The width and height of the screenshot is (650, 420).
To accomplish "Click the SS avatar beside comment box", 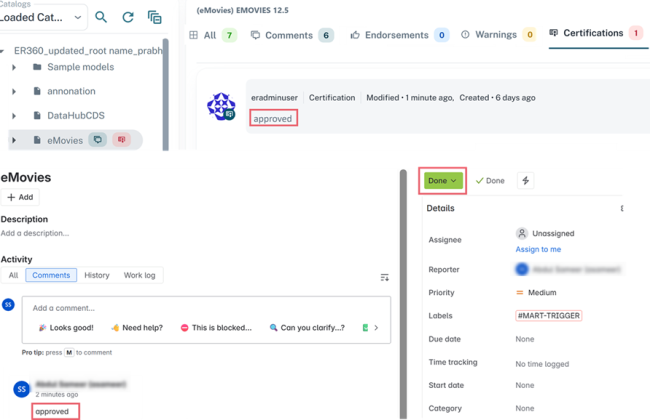I will click(x=8, y=305).
